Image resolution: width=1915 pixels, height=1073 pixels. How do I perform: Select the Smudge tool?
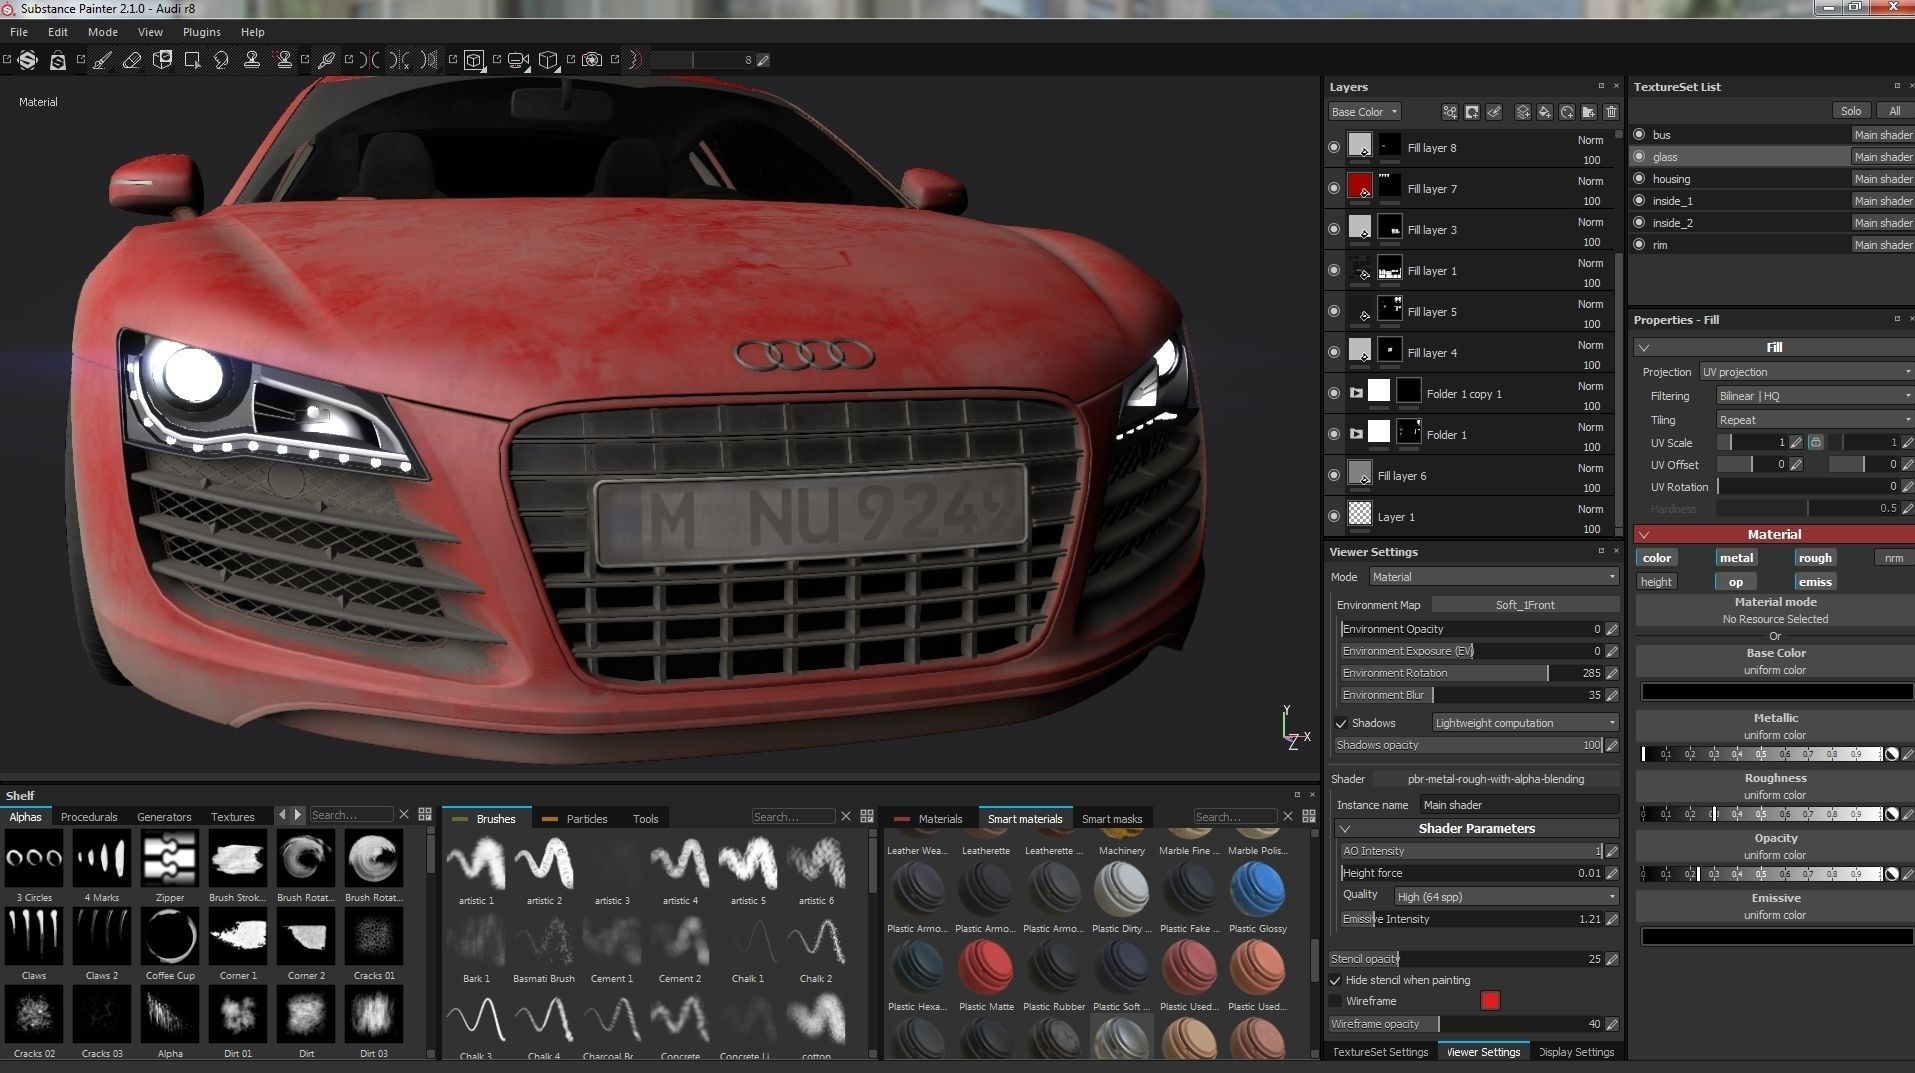point(222,60)
